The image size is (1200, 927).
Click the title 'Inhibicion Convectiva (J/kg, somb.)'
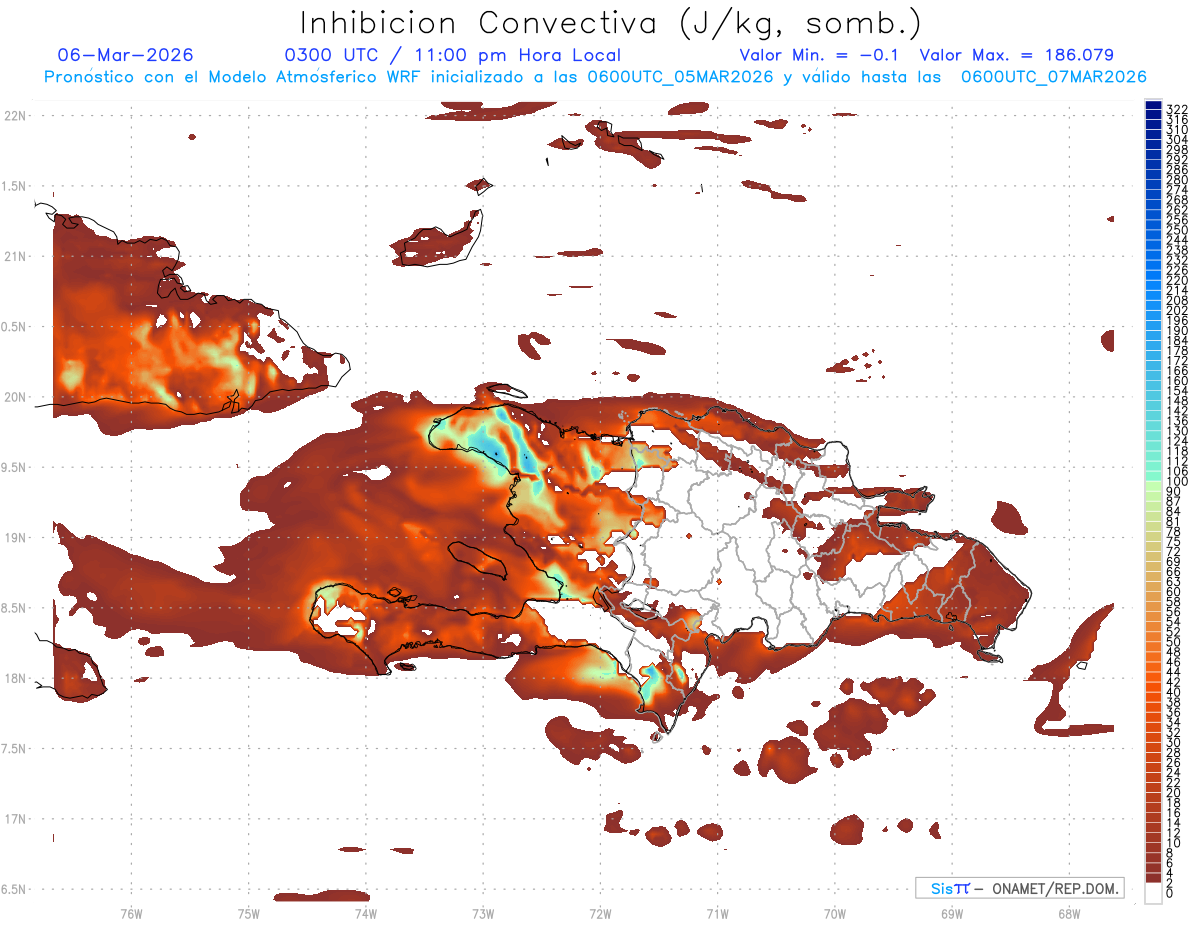pos(611,23)
